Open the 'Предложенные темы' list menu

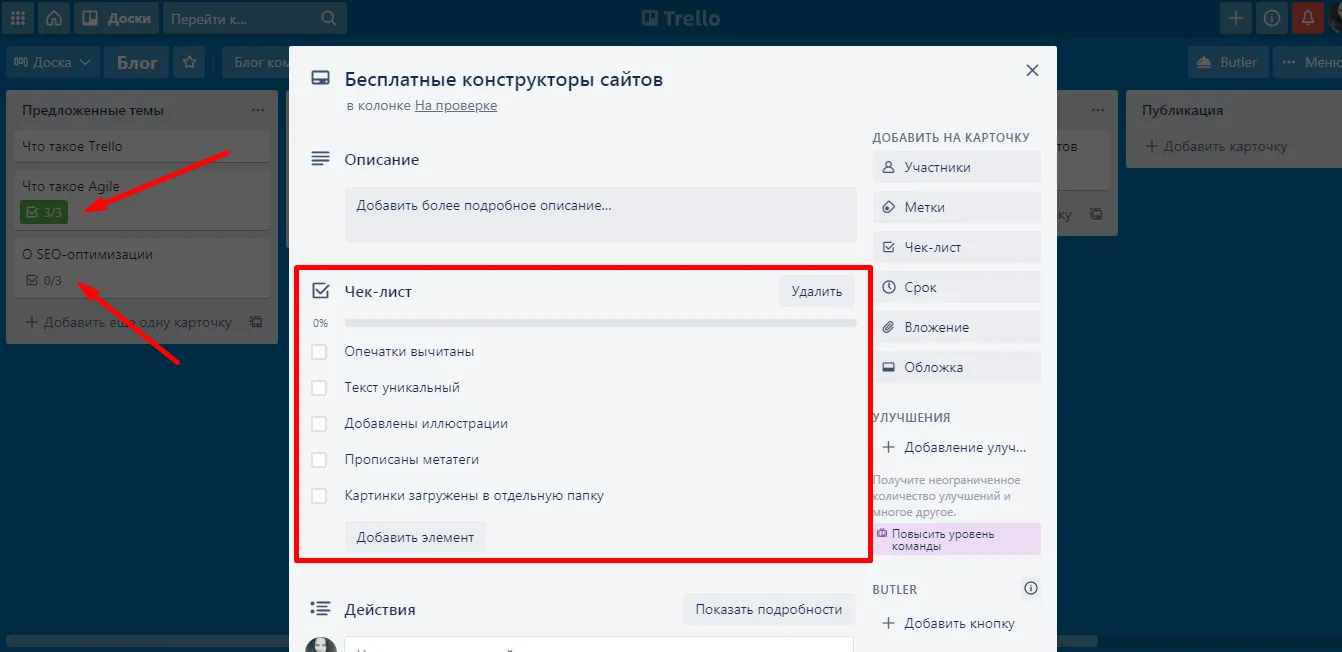coord(258,110)
